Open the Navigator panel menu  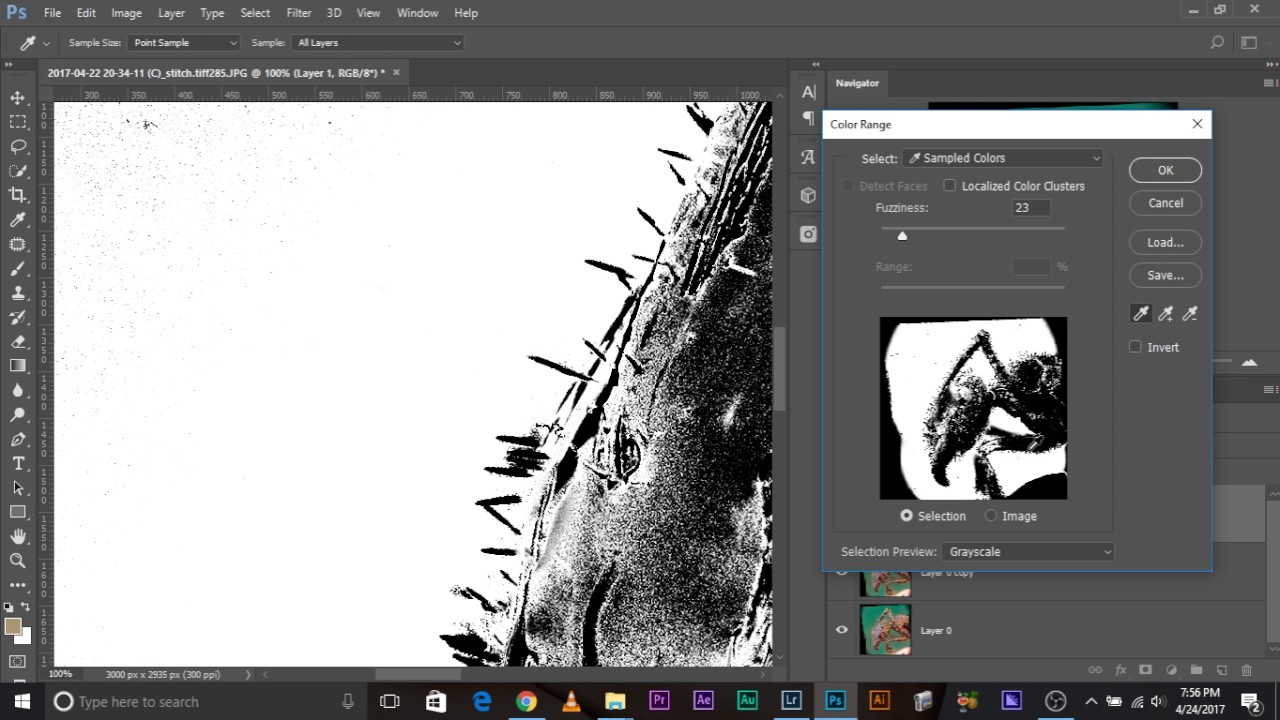[x=1269, y=83]
